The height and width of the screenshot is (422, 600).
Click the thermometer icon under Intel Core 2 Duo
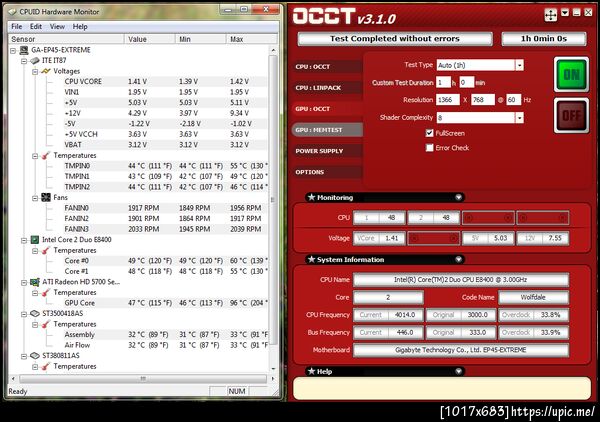click(x=46, y=250)
